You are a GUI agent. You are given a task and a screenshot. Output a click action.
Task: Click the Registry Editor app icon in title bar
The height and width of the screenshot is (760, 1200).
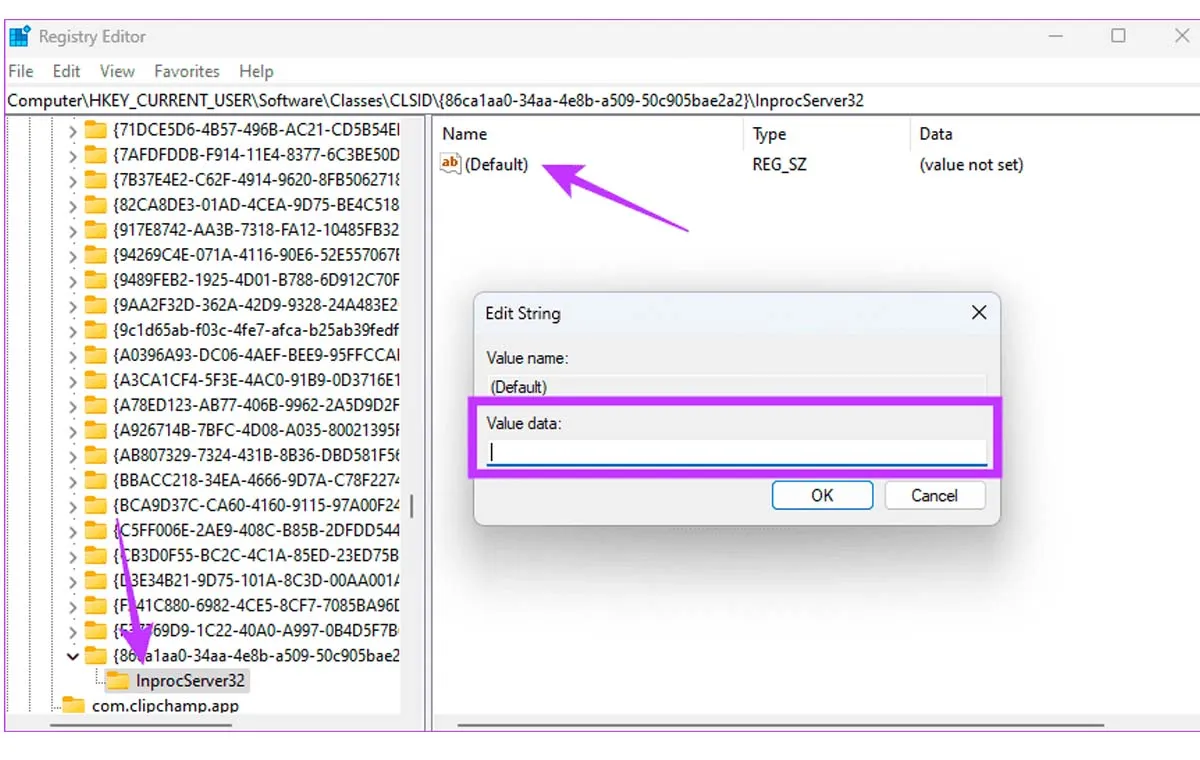click(x=19, y=37)
